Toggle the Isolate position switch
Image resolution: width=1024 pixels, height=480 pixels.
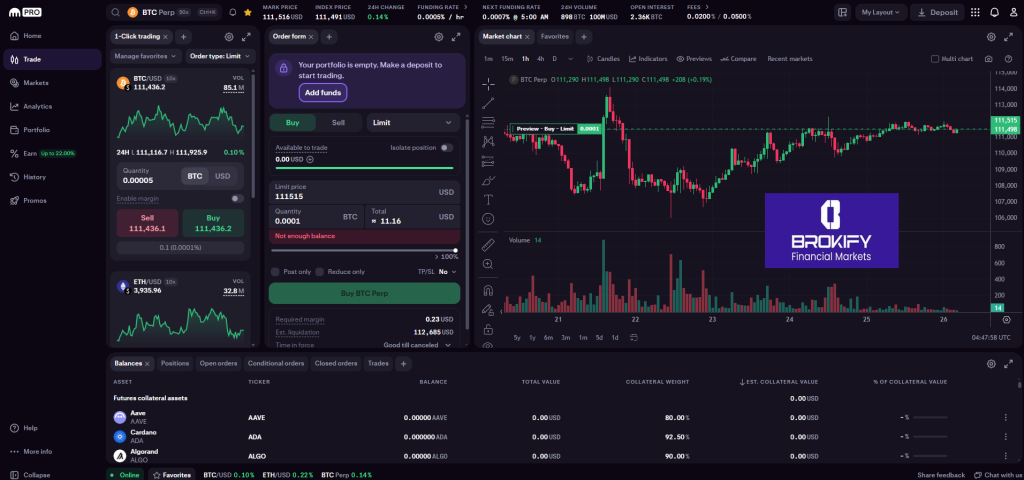click(x=446, y=147)
